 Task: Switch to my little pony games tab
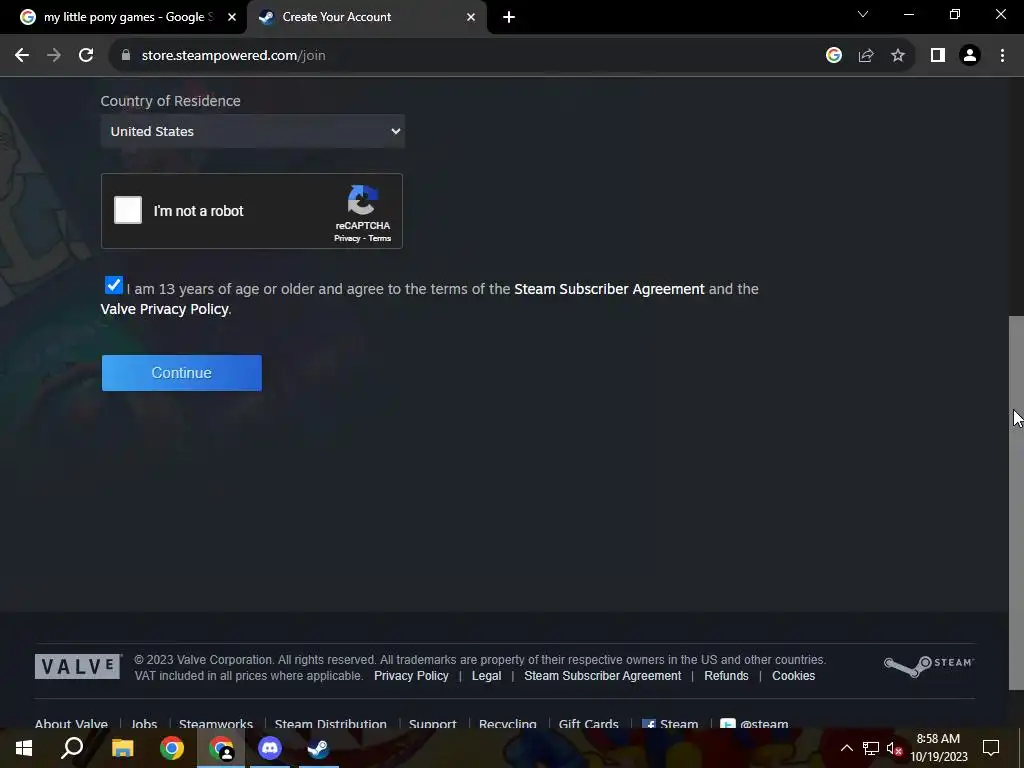[x=124, y=17]
